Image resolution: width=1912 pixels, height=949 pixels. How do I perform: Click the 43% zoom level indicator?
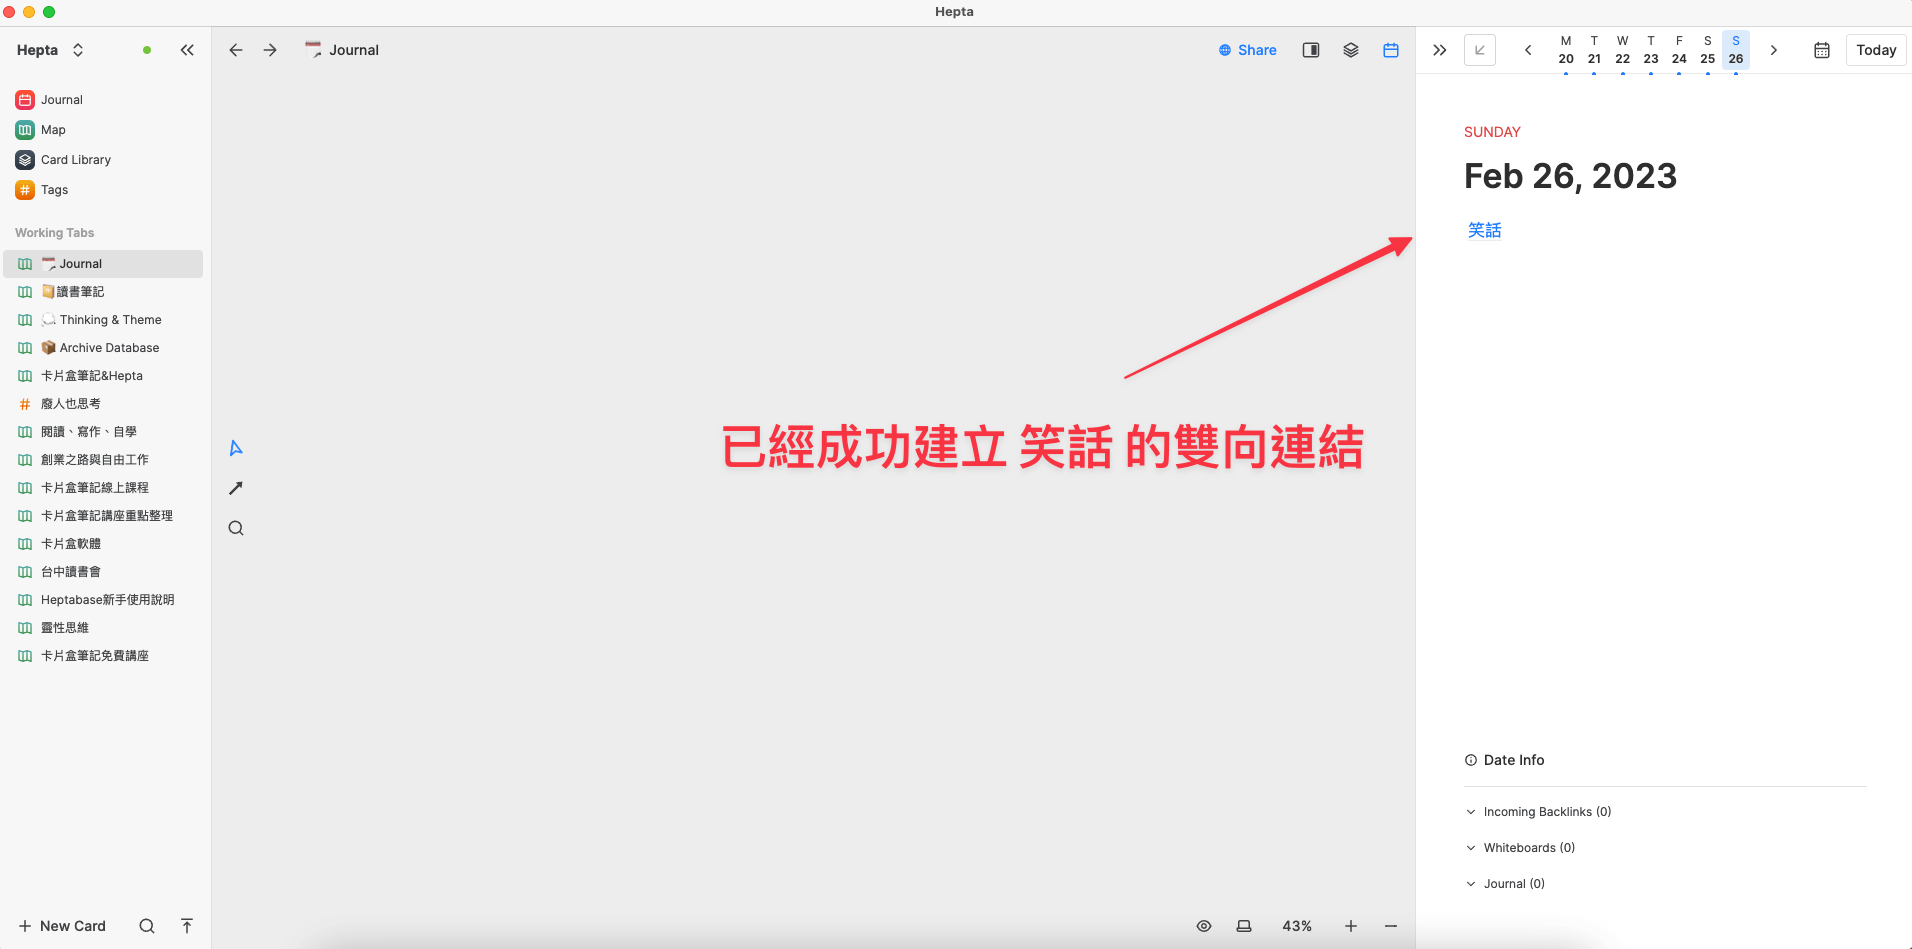(1297, 926)
